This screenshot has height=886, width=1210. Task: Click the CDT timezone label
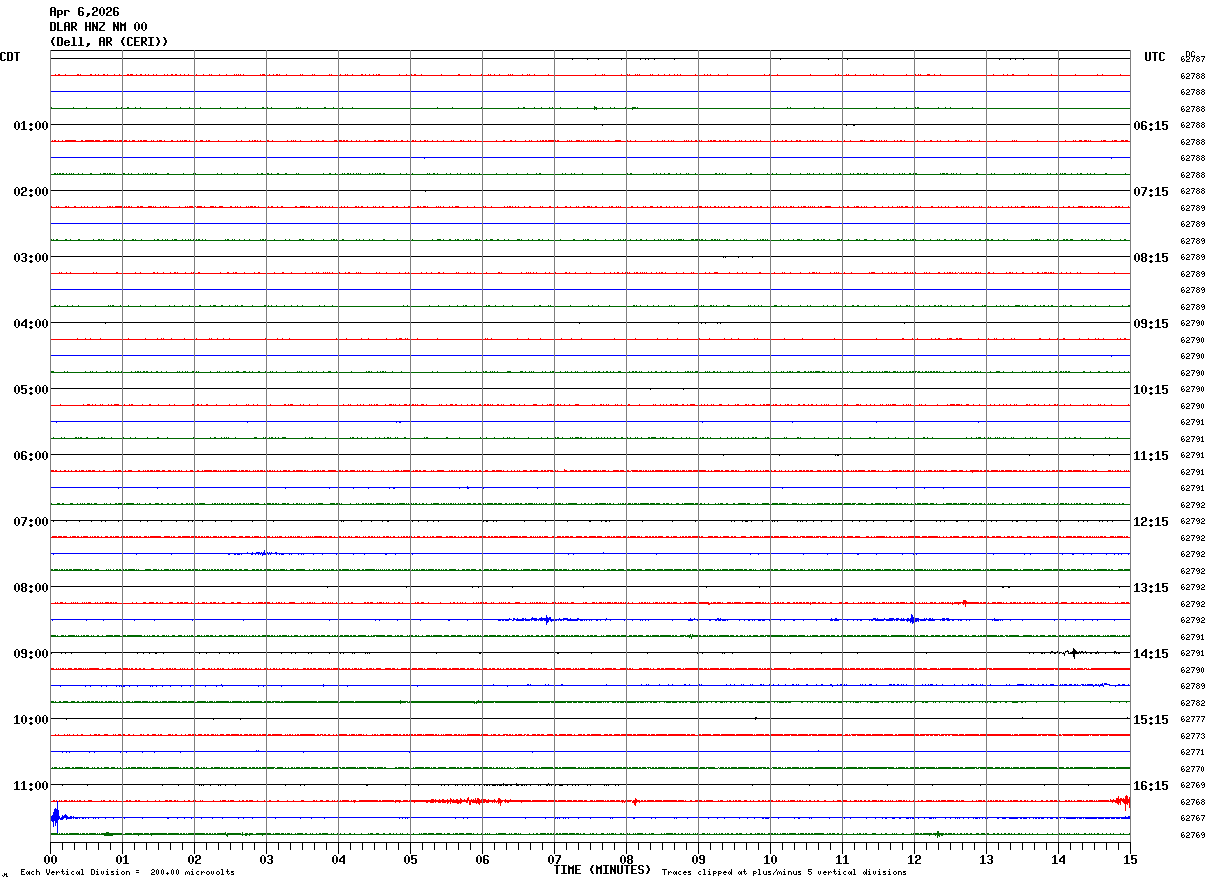10,57
